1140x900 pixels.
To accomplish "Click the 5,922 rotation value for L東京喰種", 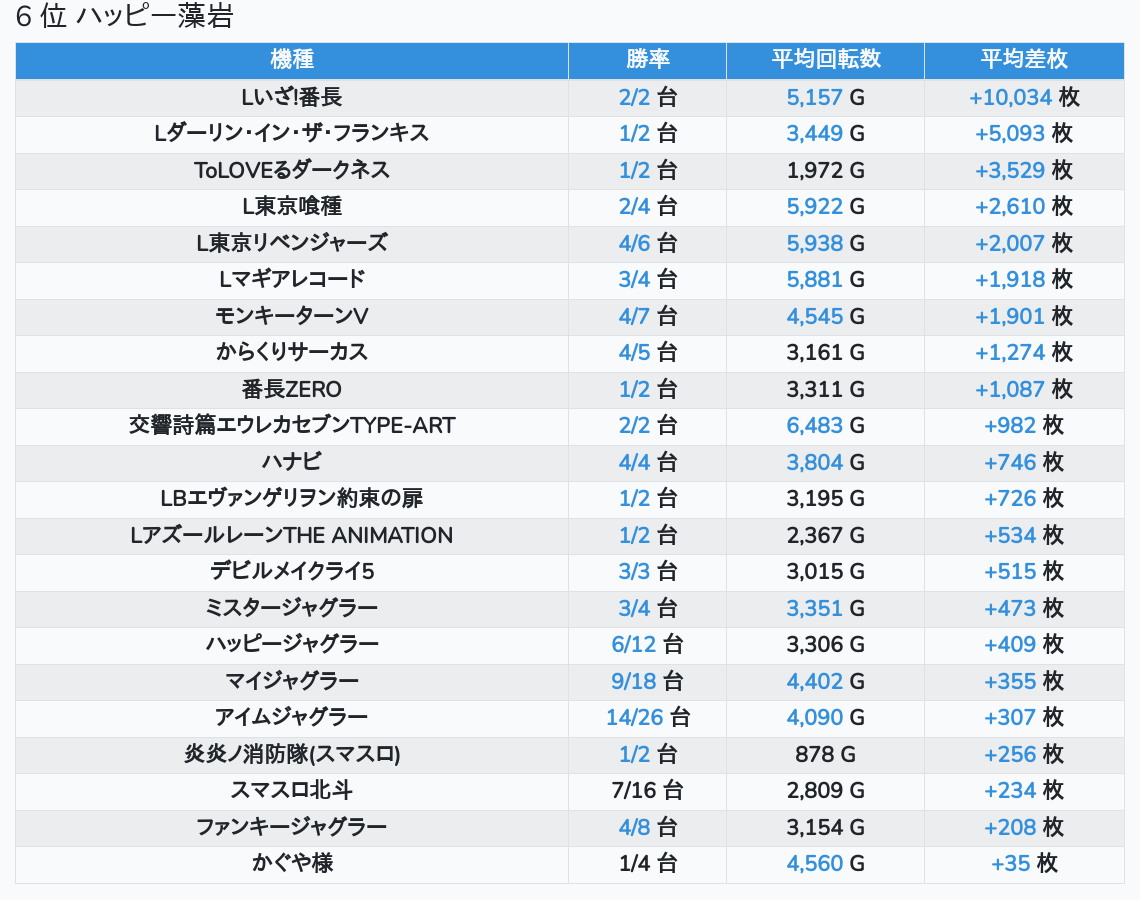I will click(x=814, y=206).
